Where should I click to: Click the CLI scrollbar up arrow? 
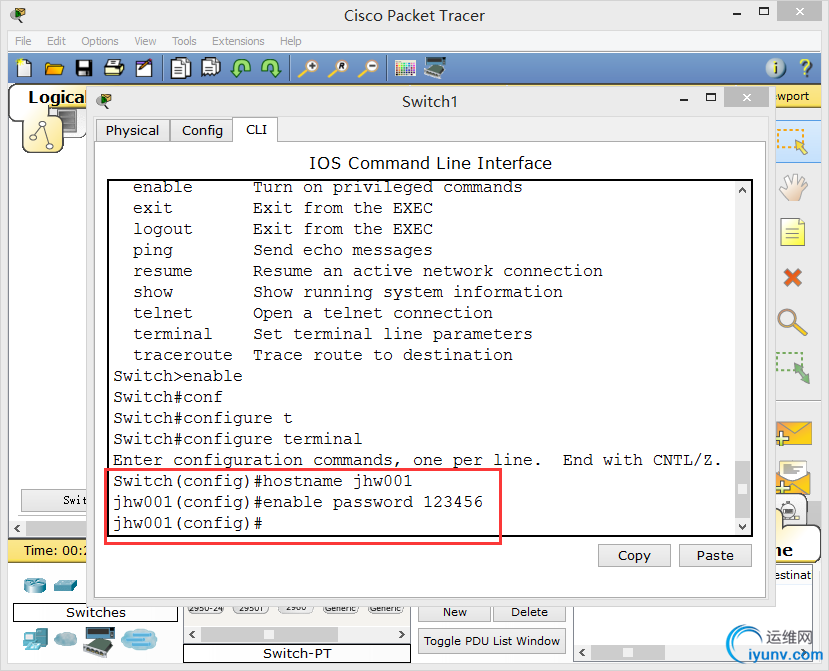pyautogui.click(x=743, y=190)
